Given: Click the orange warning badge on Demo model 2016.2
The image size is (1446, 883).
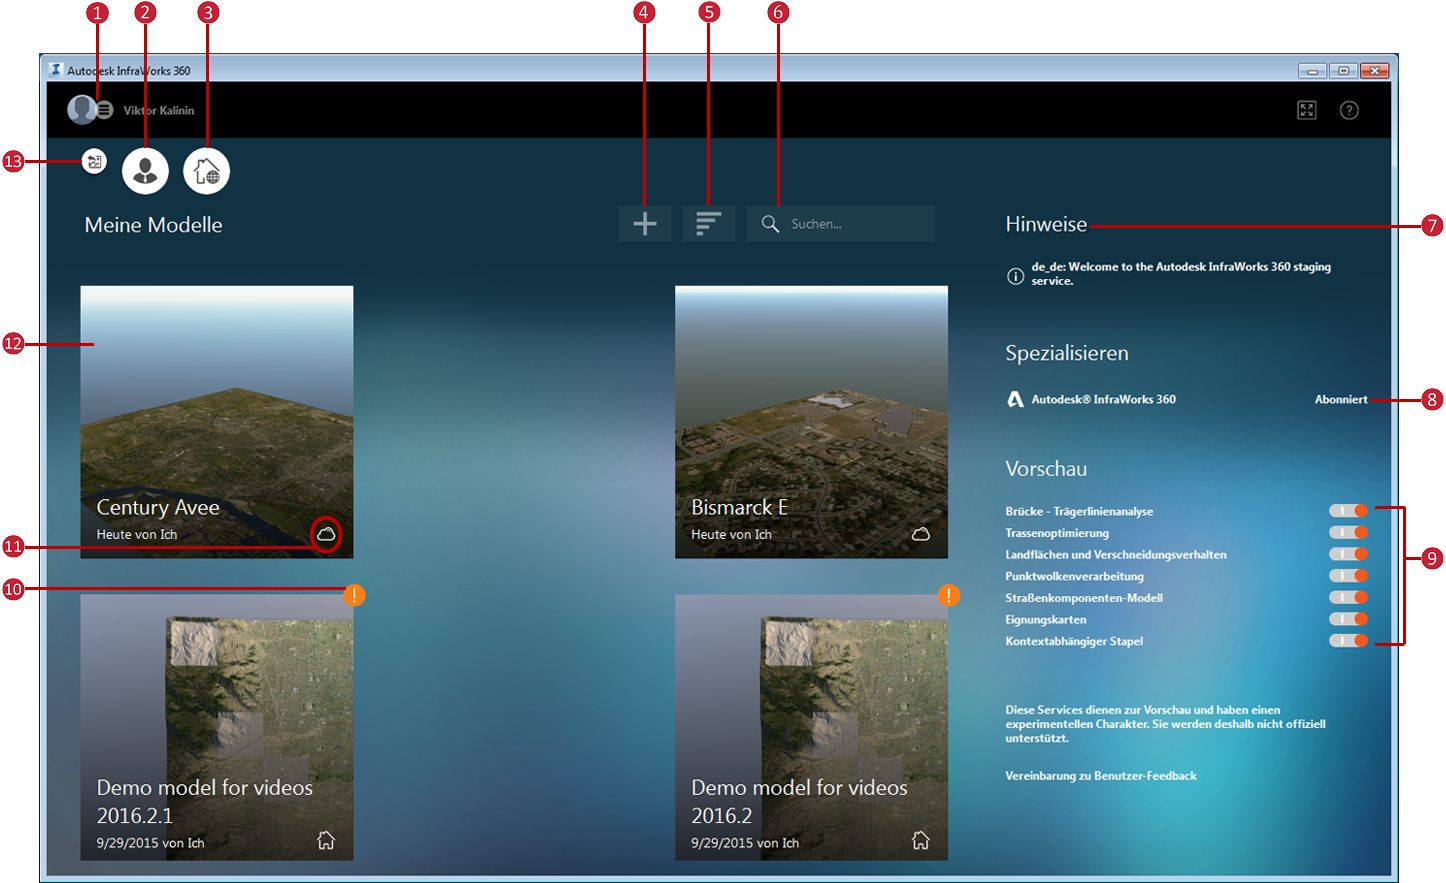Looking at the screenshot, I should tap(949, 595).
